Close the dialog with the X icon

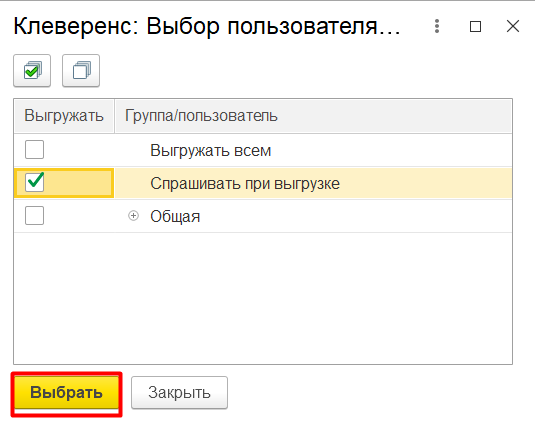coord(512,26)
